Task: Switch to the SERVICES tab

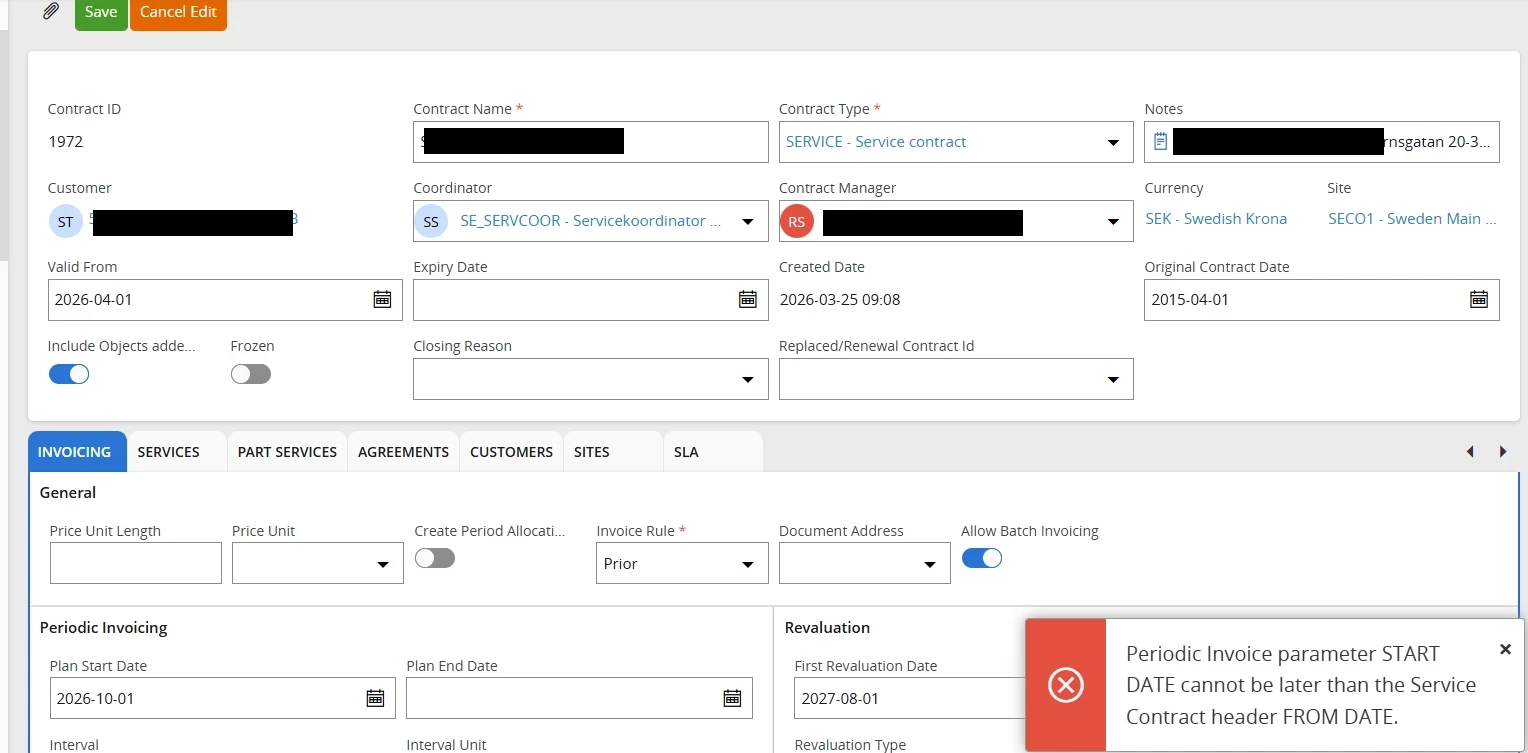Action: tap(169, 452)
